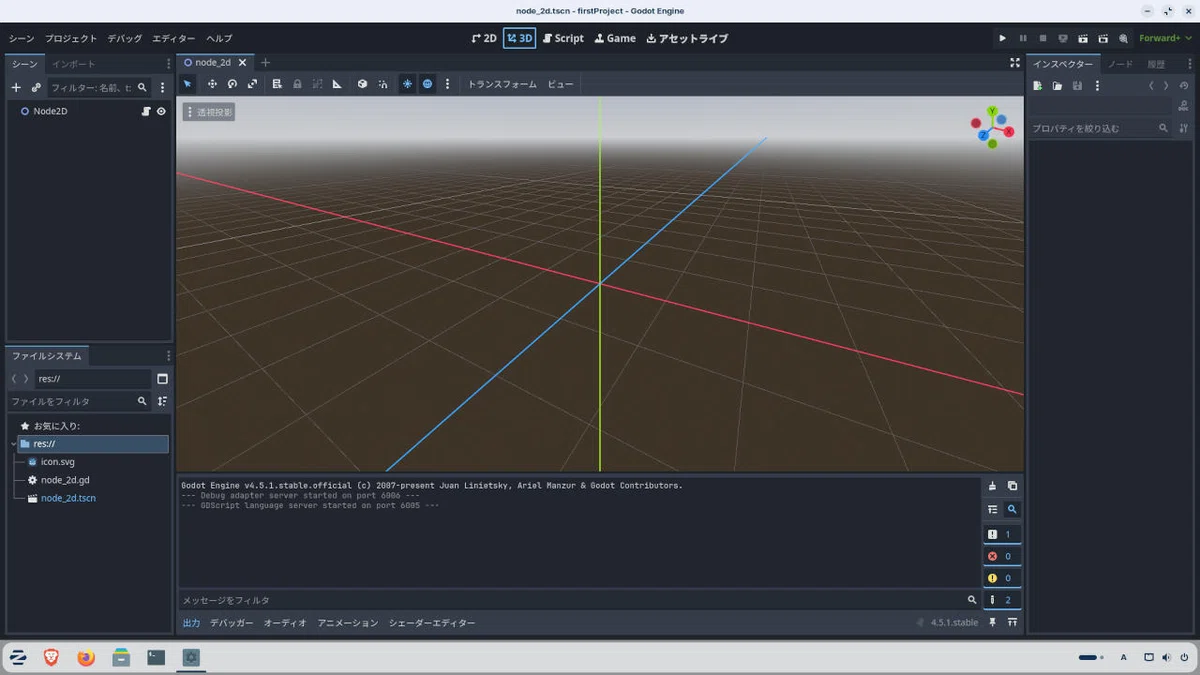Toggle Node2D visibility eye icon

(161, 111)
